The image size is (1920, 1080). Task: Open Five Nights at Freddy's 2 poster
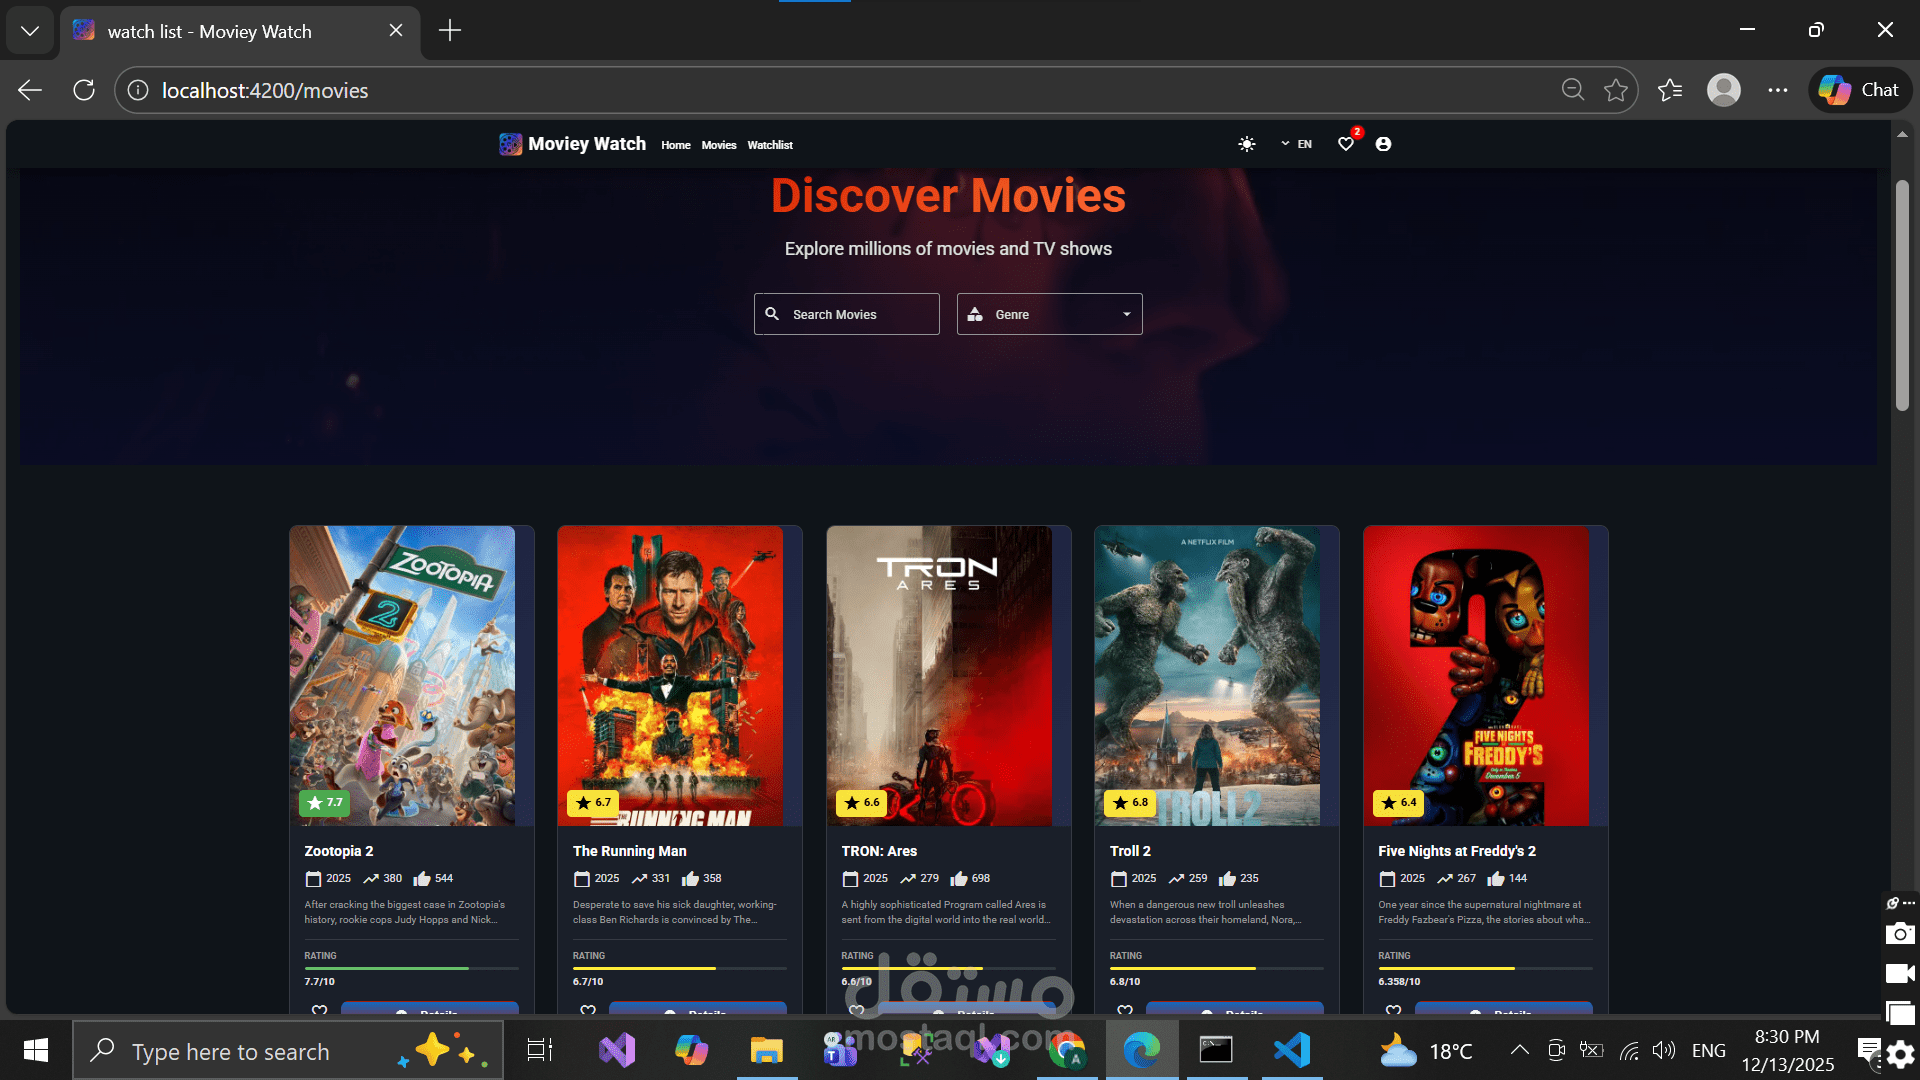pos(1476,676)
